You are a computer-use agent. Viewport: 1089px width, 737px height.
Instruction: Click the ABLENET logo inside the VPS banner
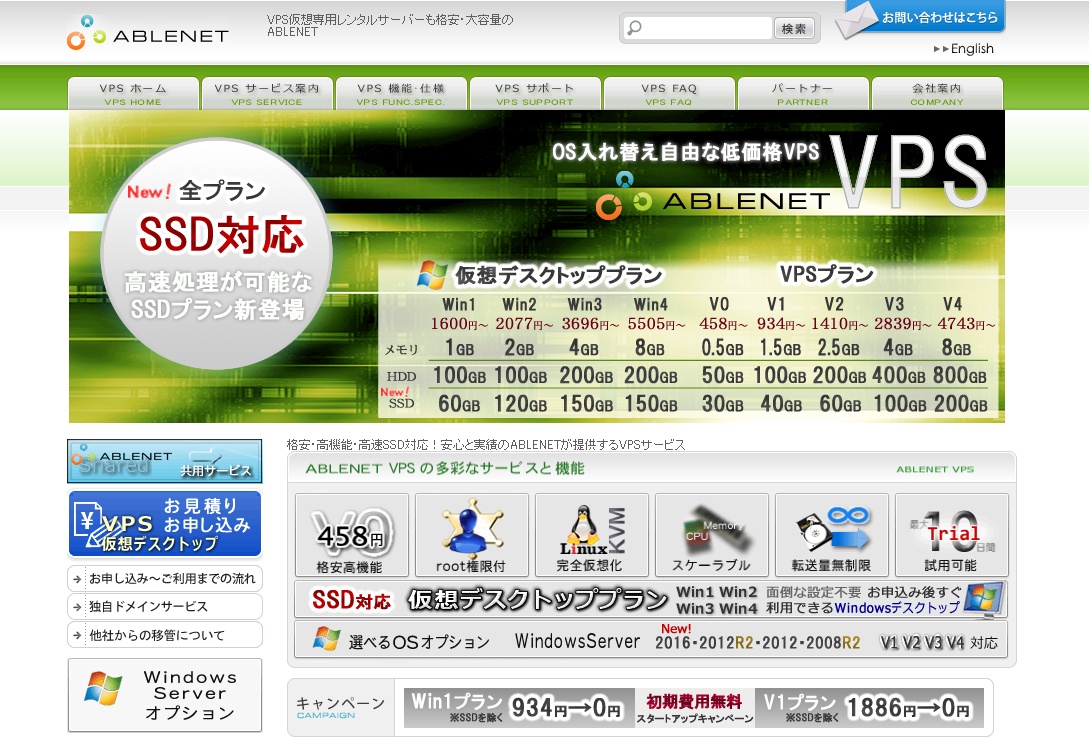tap(713, 197)
